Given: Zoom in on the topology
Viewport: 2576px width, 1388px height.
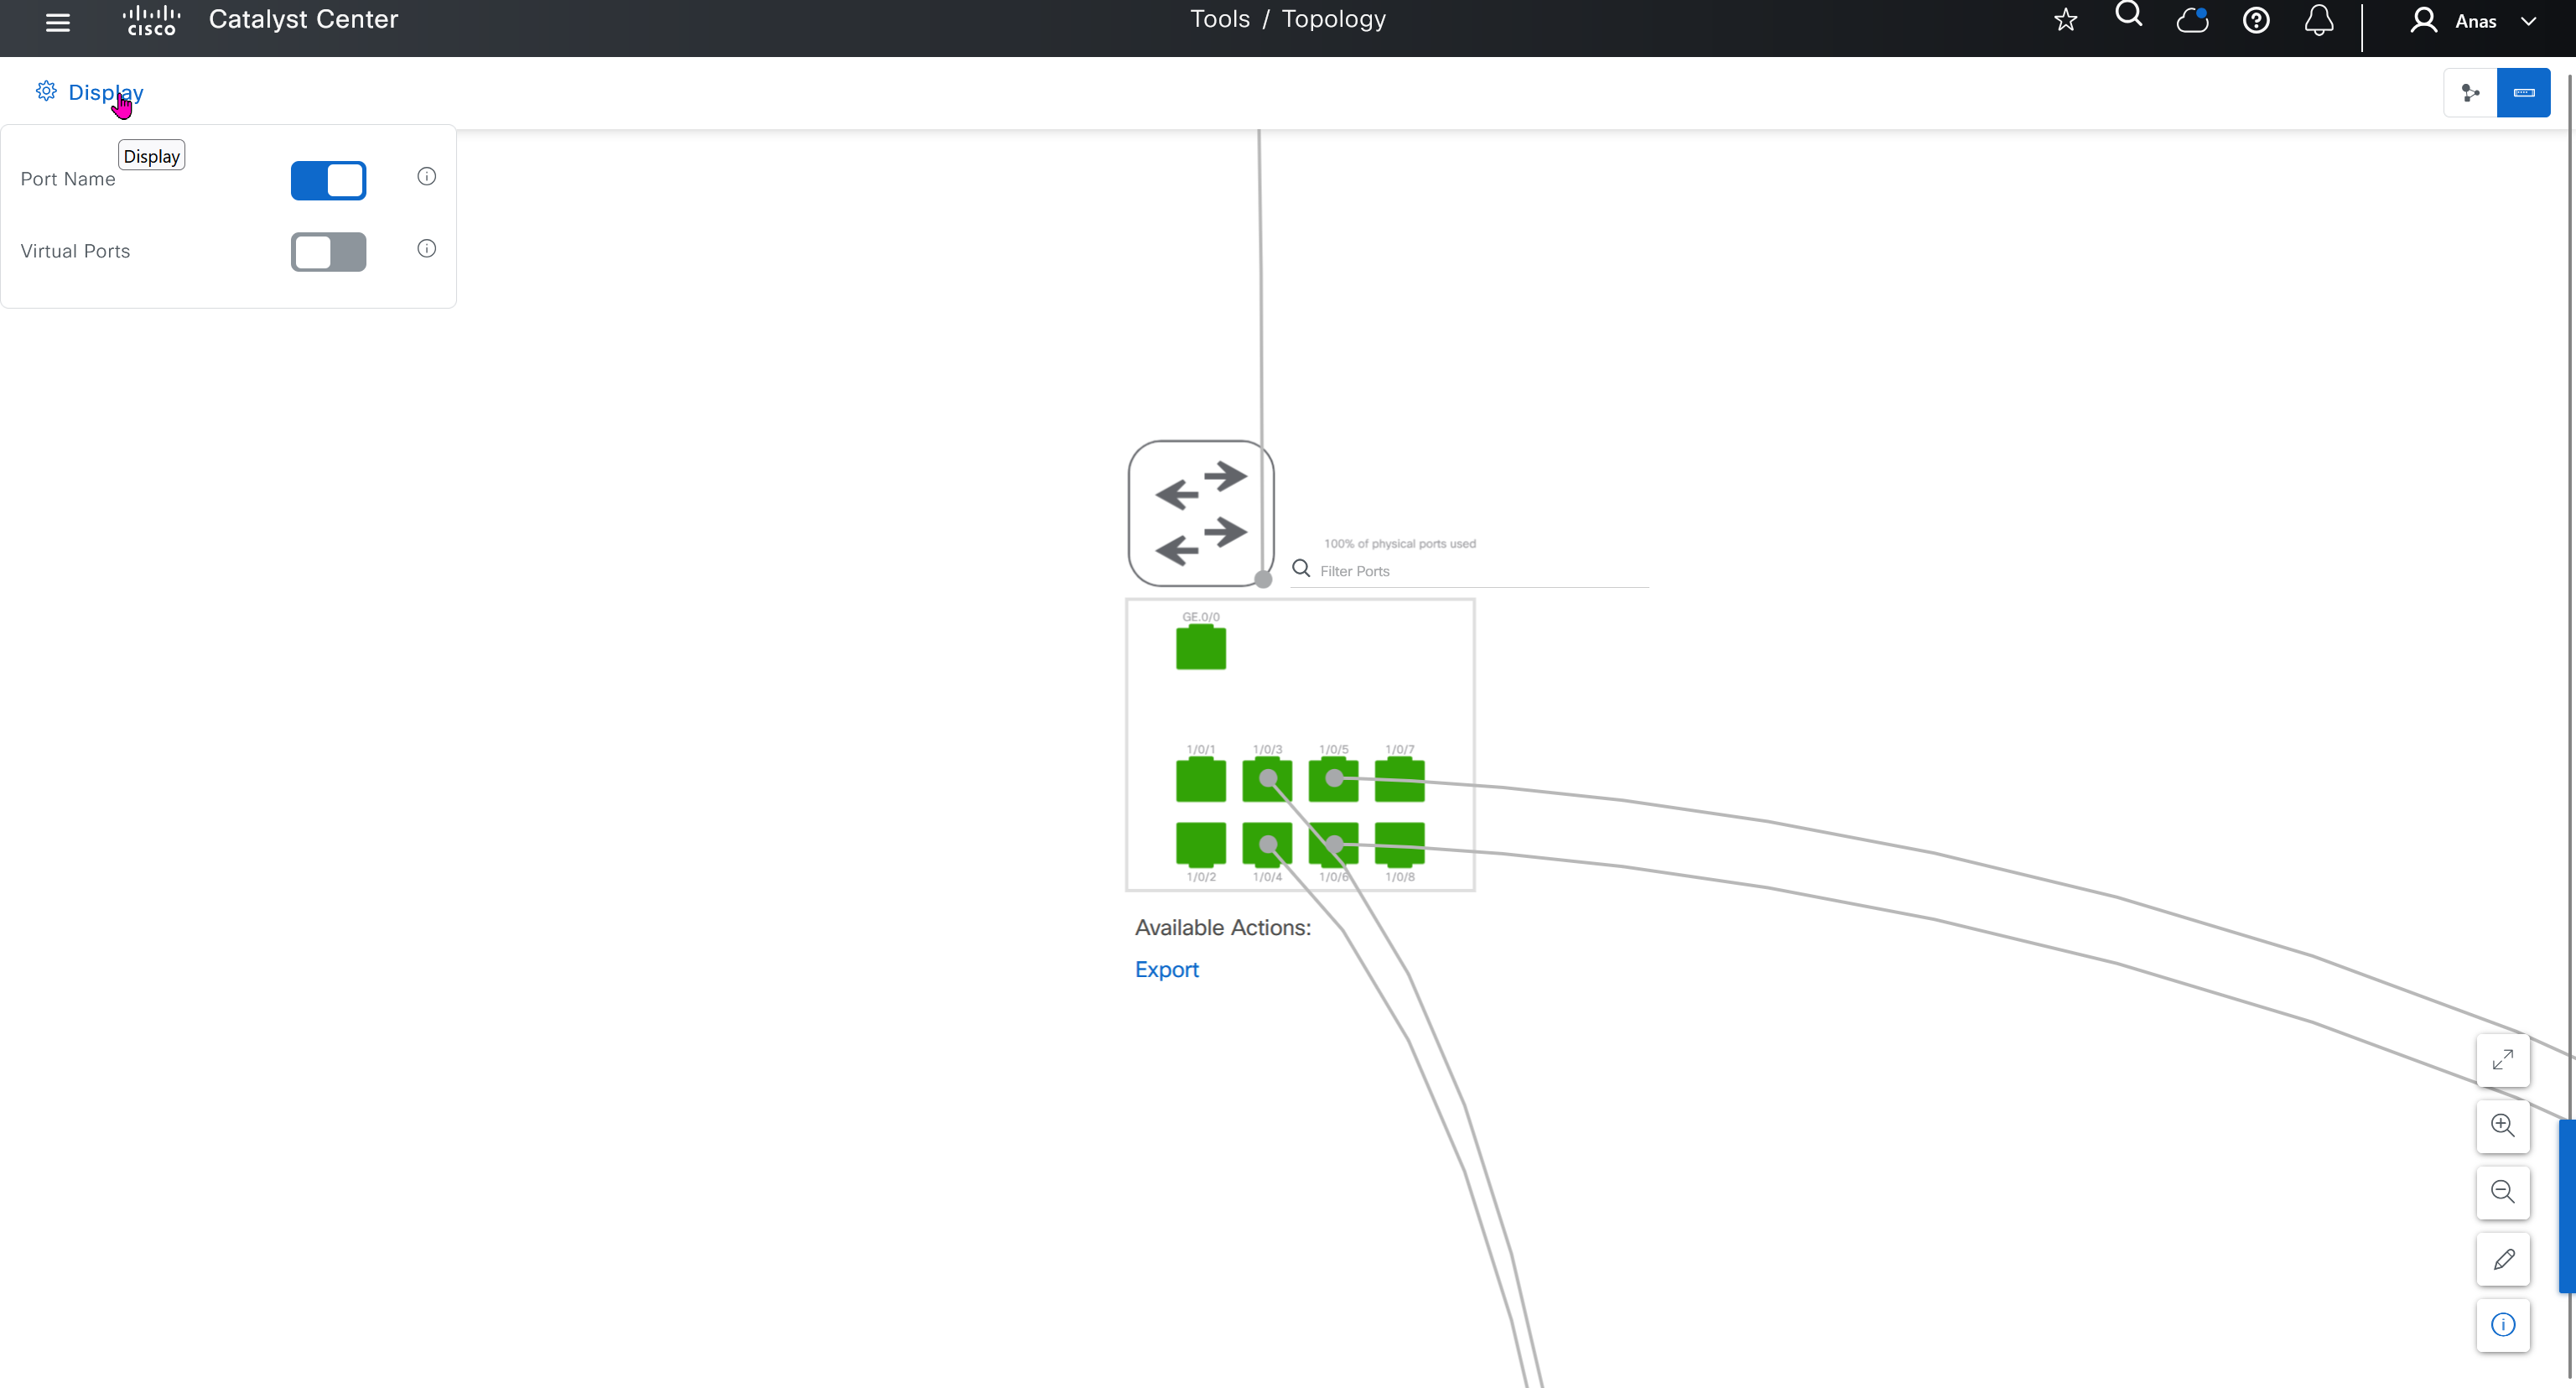Looking at the screenshot, I should 2503,1126.
